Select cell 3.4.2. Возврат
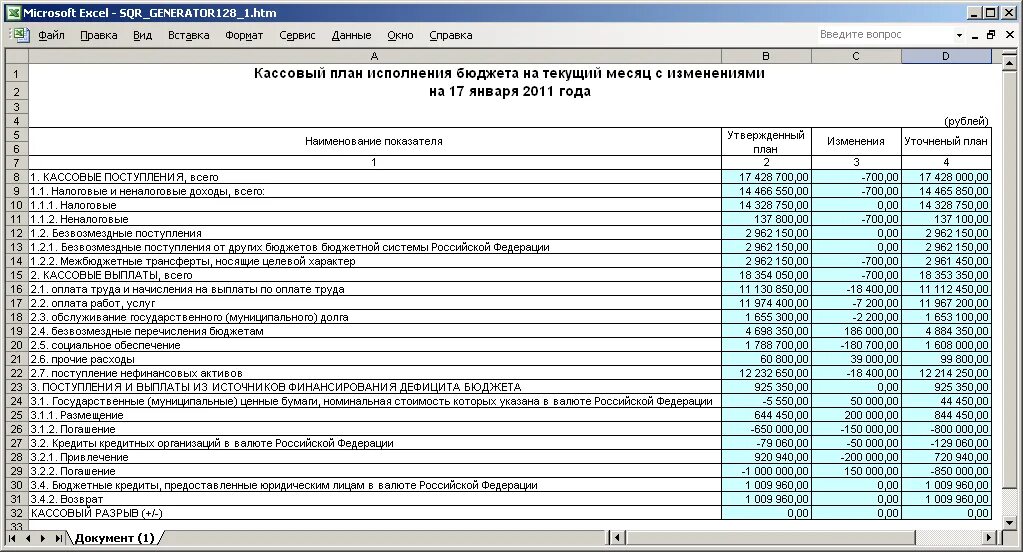Viewport: 1023px width, 552px height. (374, 499)
